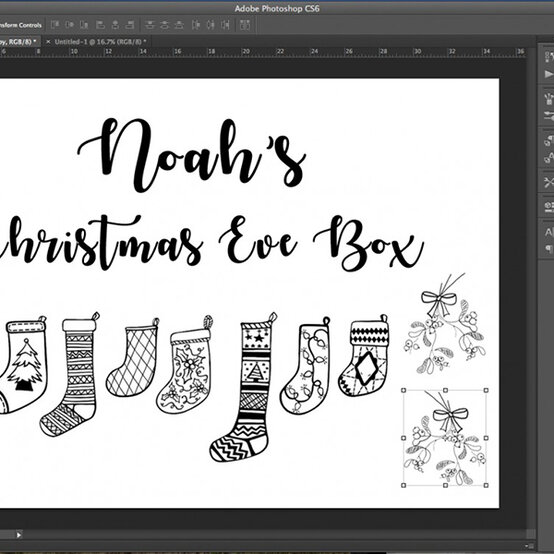
Task: Click the left-middle transform handle on mistletoe
Action: point(404,438)
